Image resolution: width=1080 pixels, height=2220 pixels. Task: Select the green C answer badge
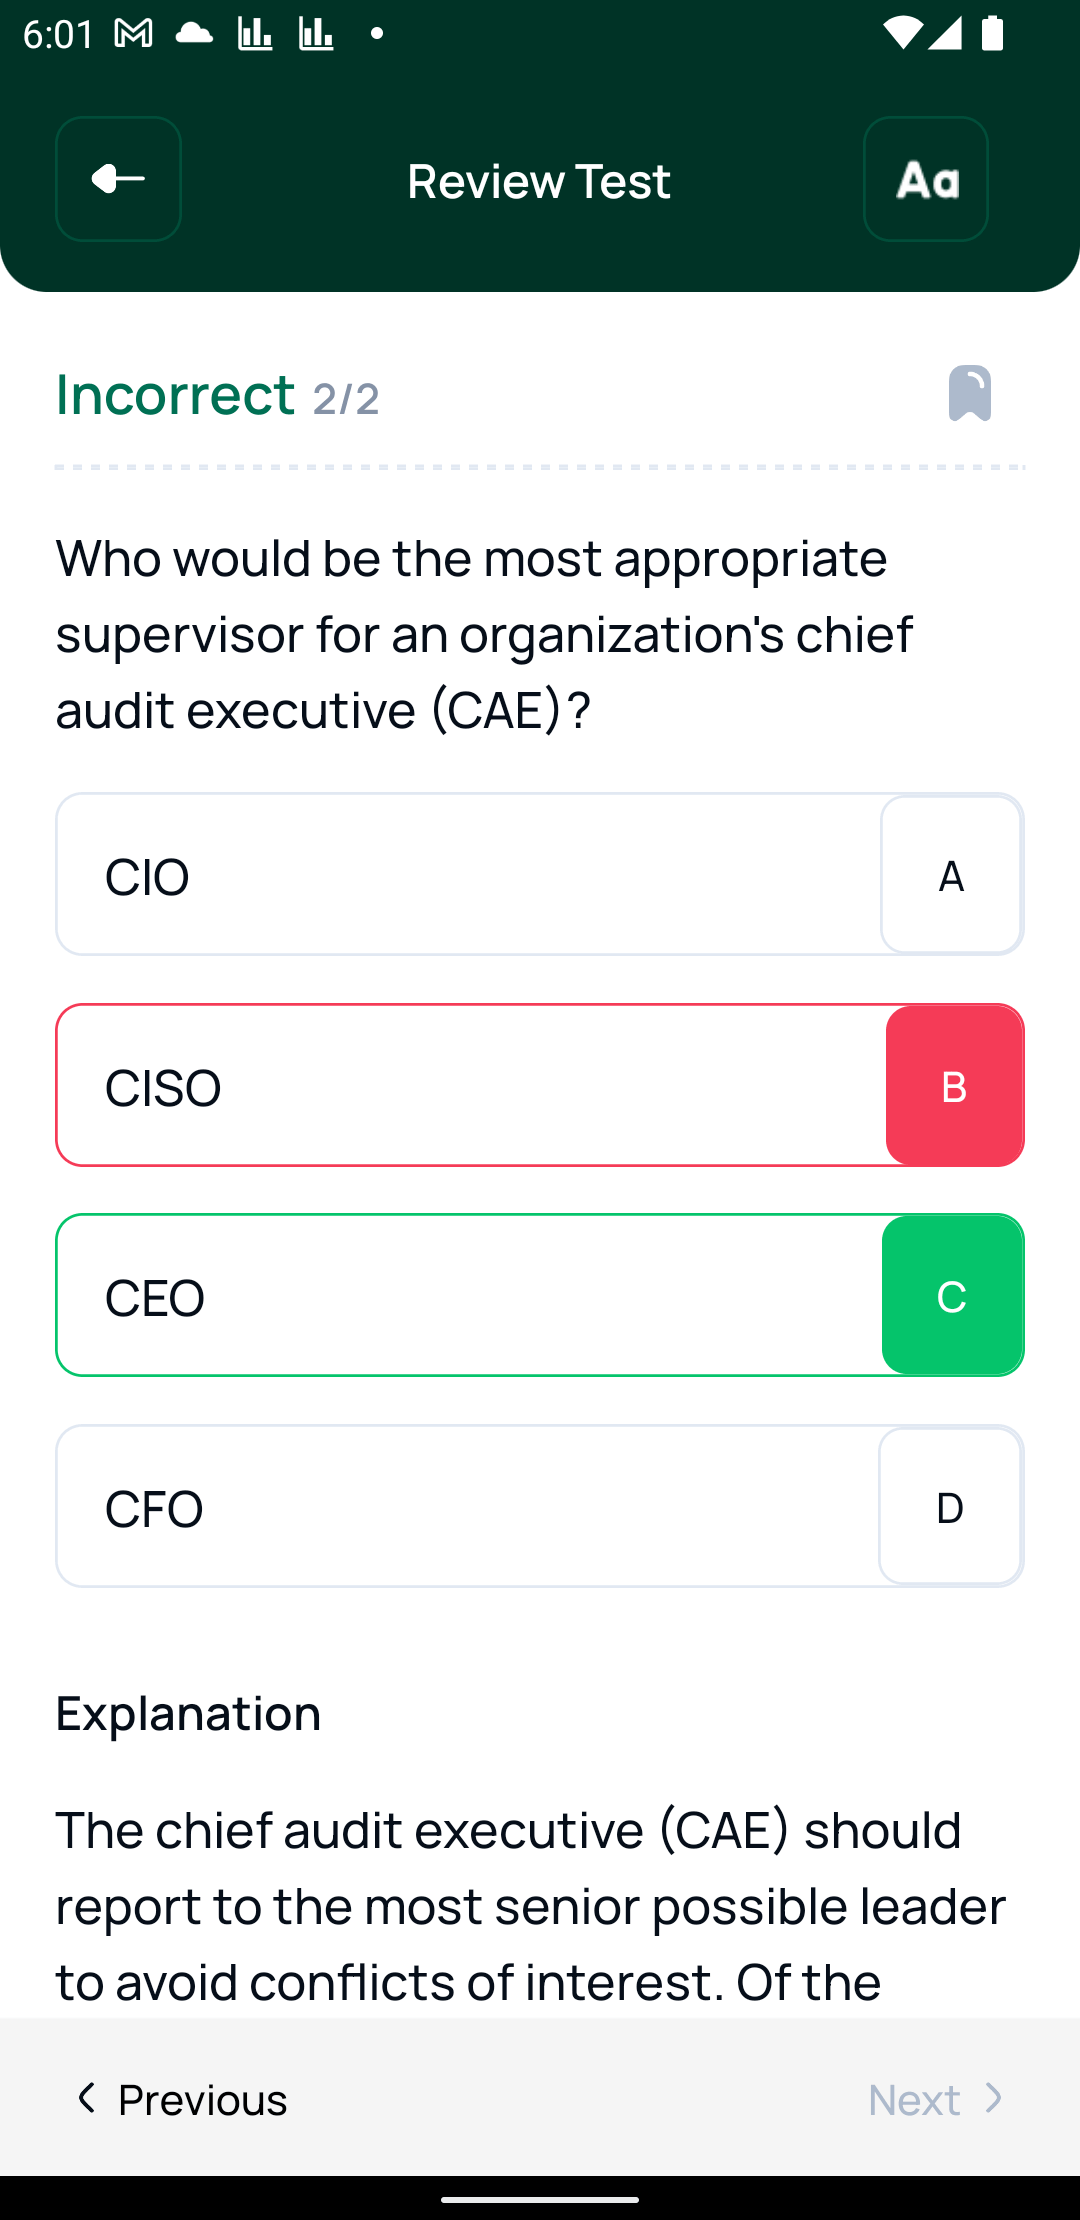pos(952,1296)
